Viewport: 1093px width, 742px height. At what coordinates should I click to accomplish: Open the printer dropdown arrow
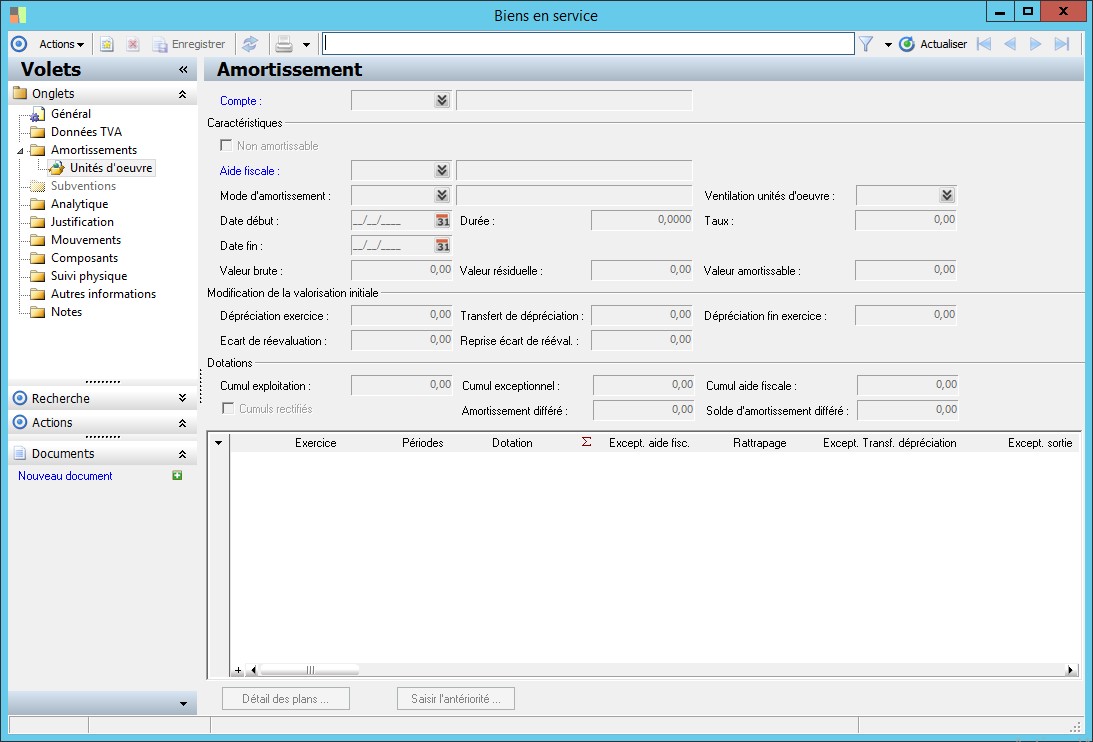tap(306, 45)
